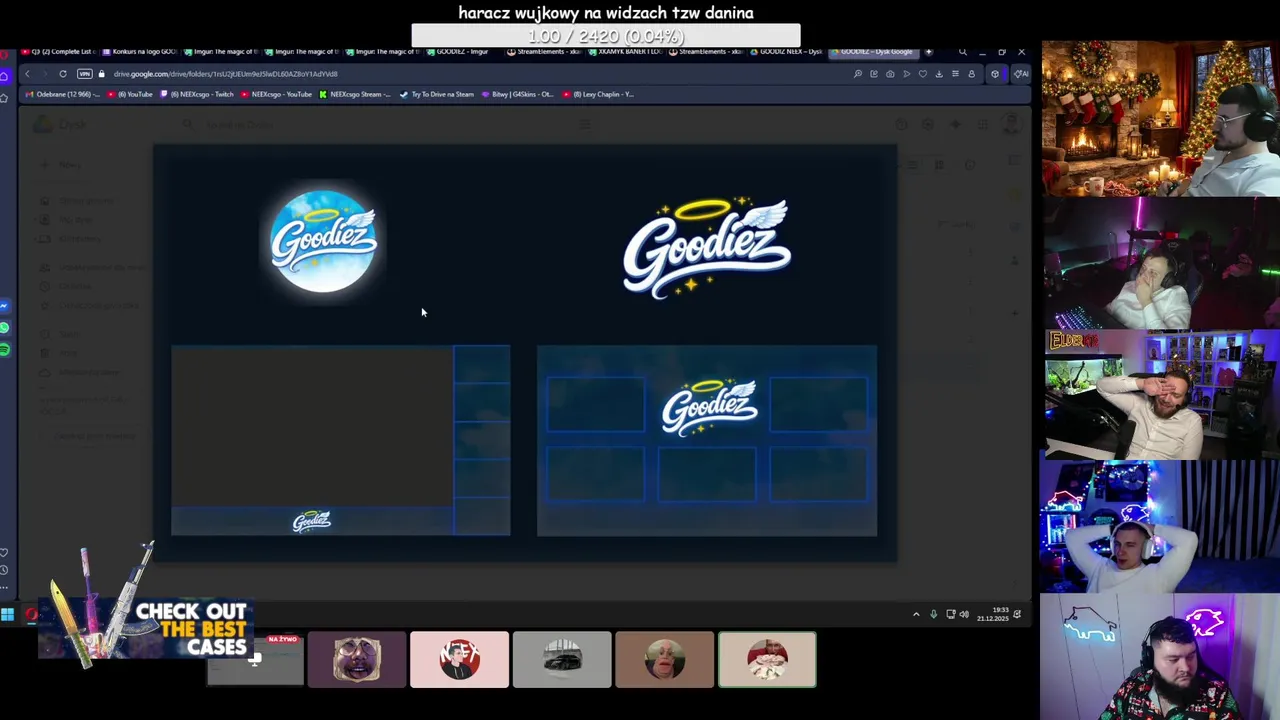This screenshot has height=720, width=1280.
Task: Click the round Goodiez logo in preview
Action: 323,241
